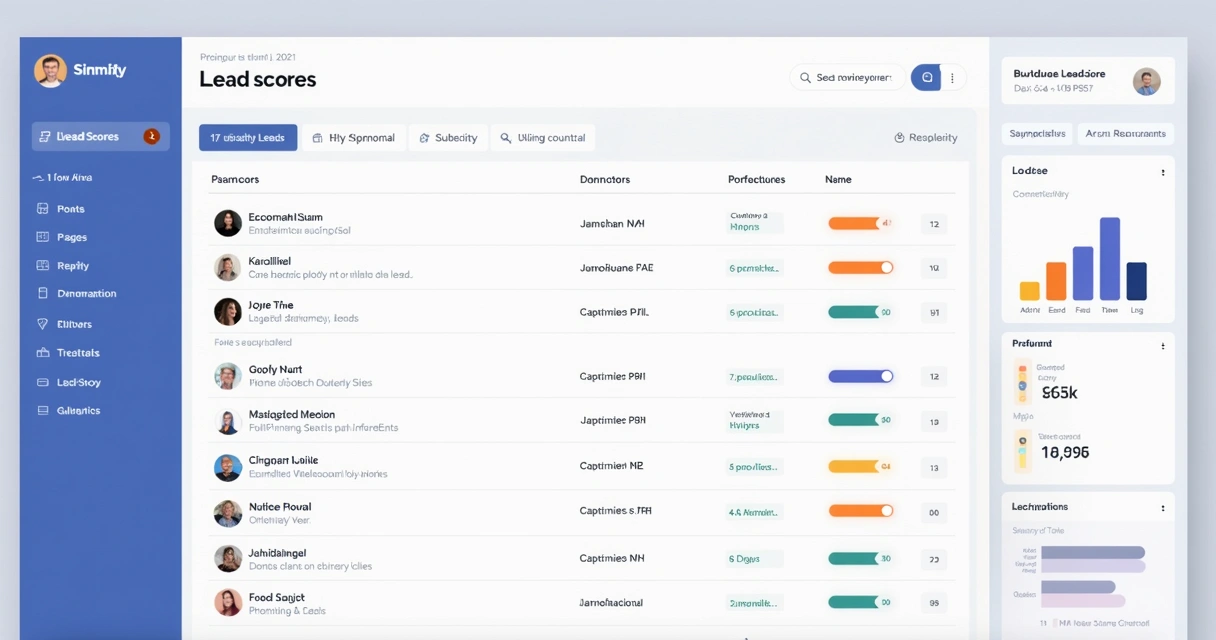Open the Lechmations panel options menu
Image resolution: width=1216 pixels, height=640 pixels.
1162,508
